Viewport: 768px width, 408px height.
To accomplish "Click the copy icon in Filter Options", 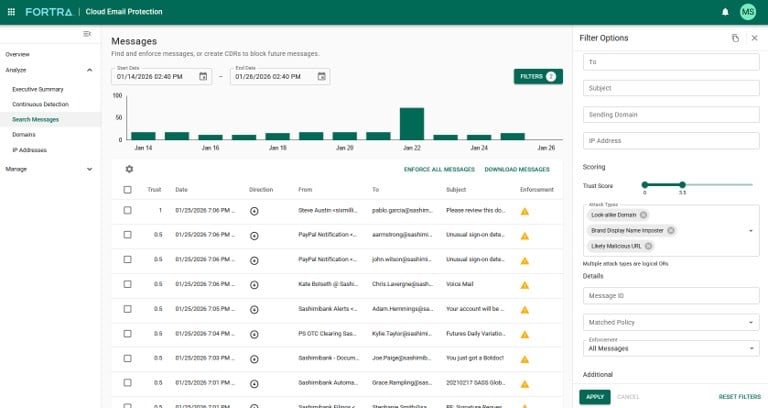I will [735, 38].
